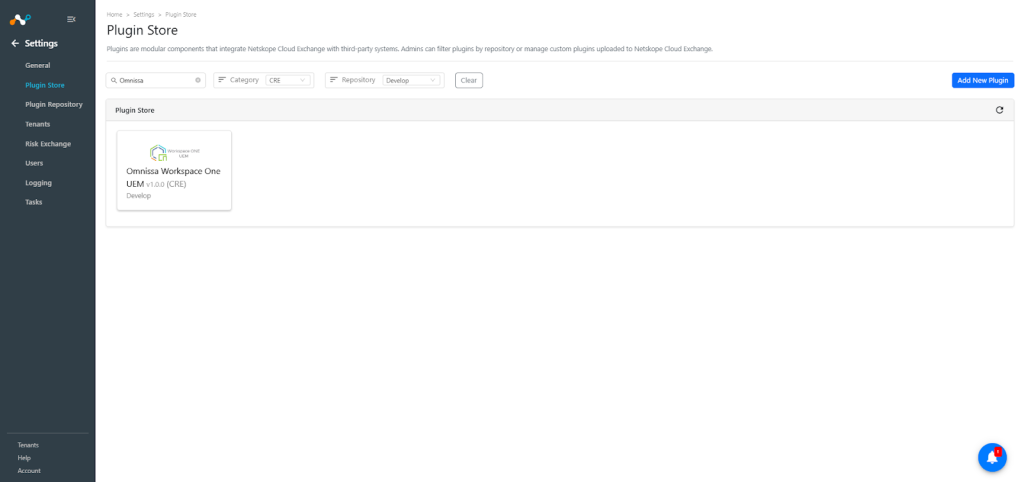The image size is (1024, 482).
Task: Open Risk Exchange settings
Action: 48,144
